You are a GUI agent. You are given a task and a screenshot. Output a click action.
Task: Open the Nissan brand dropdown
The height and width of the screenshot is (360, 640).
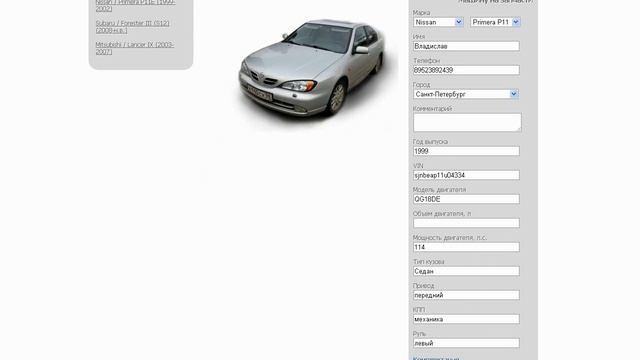438,22
